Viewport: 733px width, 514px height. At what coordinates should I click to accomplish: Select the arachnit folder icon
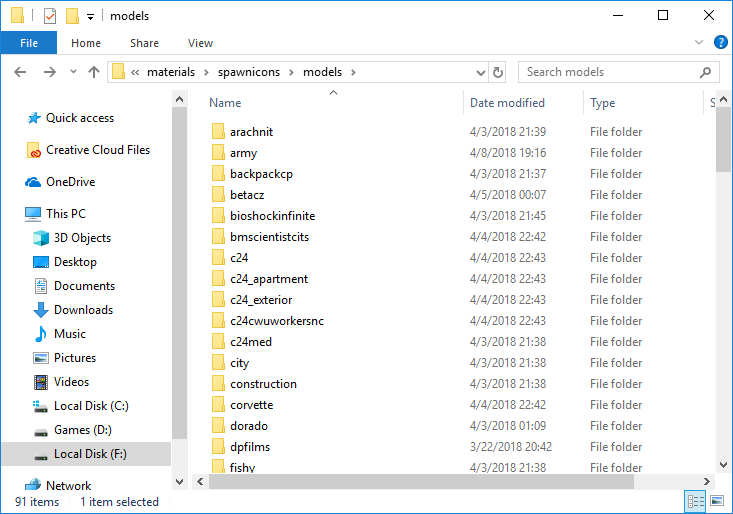pyautogui.click(x=218, y=131)
